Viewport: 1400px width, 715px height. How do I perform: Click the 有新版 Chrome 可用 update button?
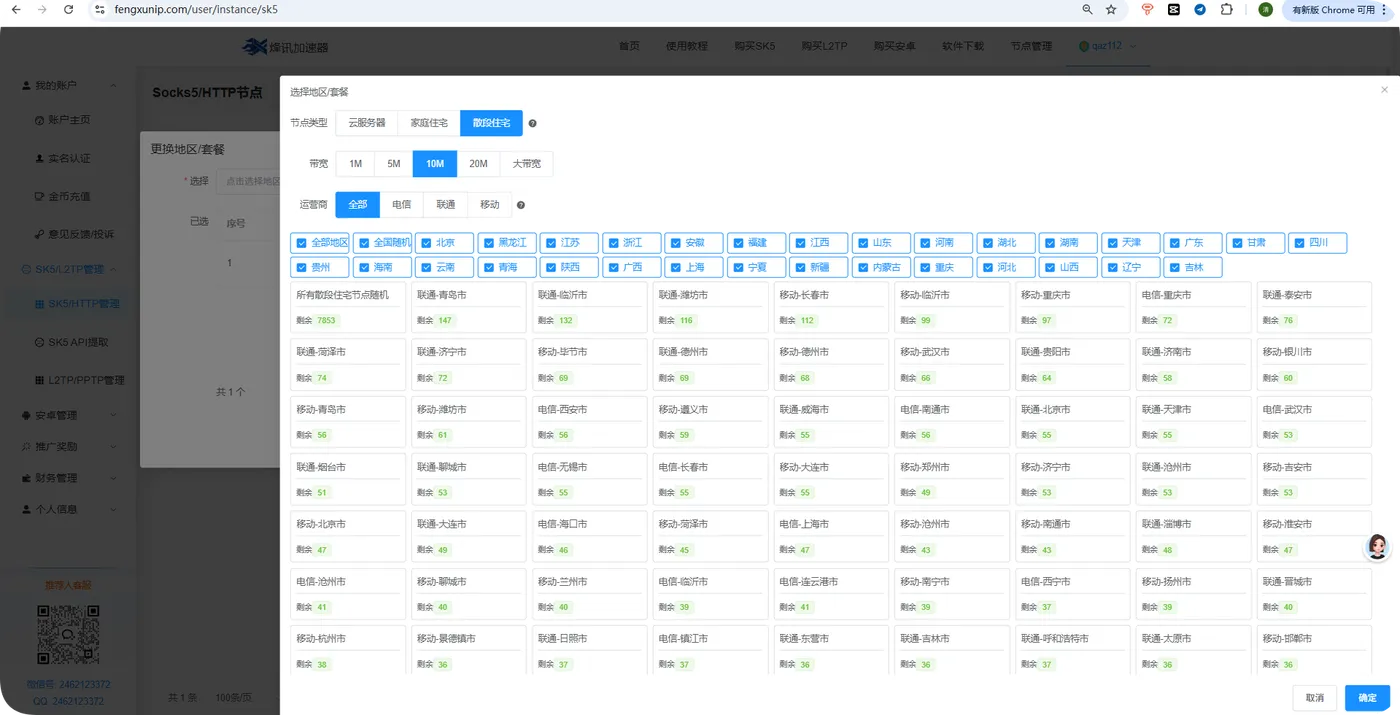click(1334, 9)
